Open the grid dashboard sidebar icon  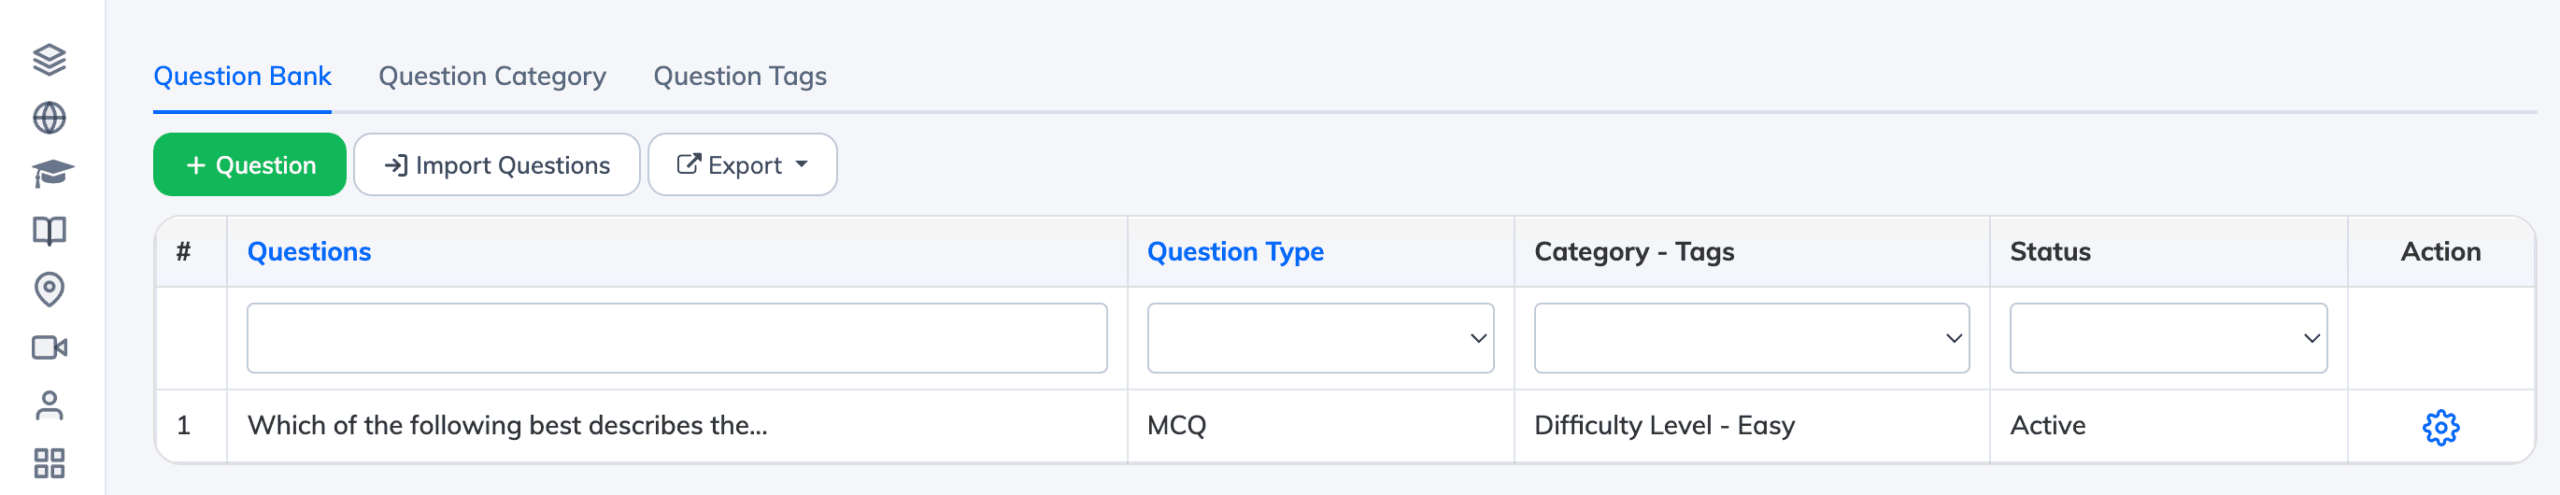49,463
